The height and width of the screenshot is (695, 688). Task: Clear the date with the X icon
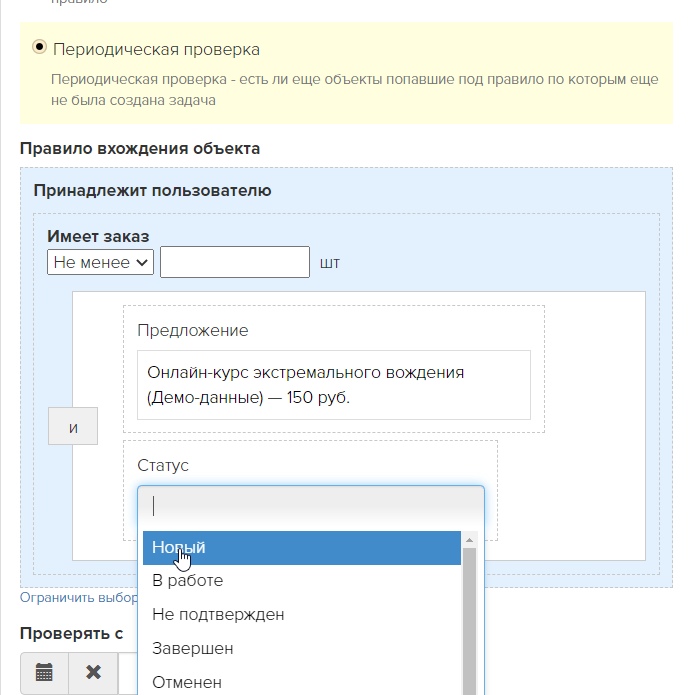click(93, 672)
